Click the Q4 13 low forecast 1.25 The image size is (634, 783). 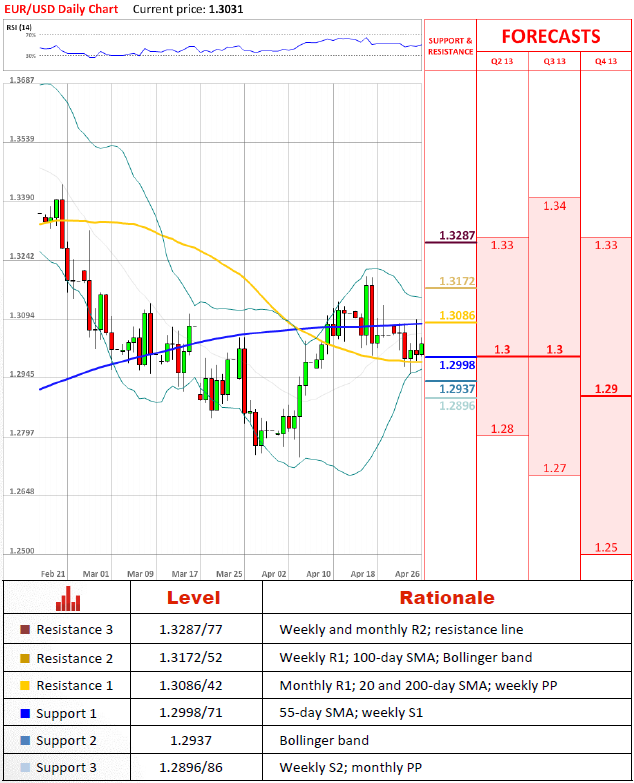(x=606, y=548)
